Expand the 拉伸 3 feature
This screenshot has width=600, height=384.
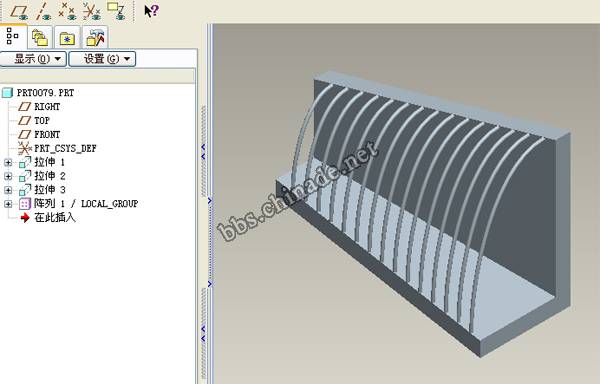(x=8, y=190)
